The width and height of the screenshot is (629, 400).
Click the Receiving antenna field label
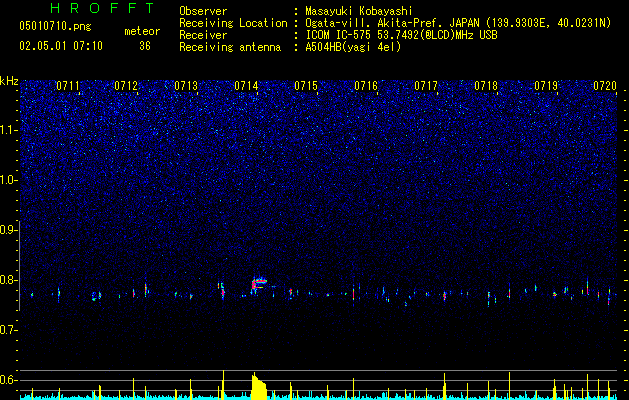(230, 47)
